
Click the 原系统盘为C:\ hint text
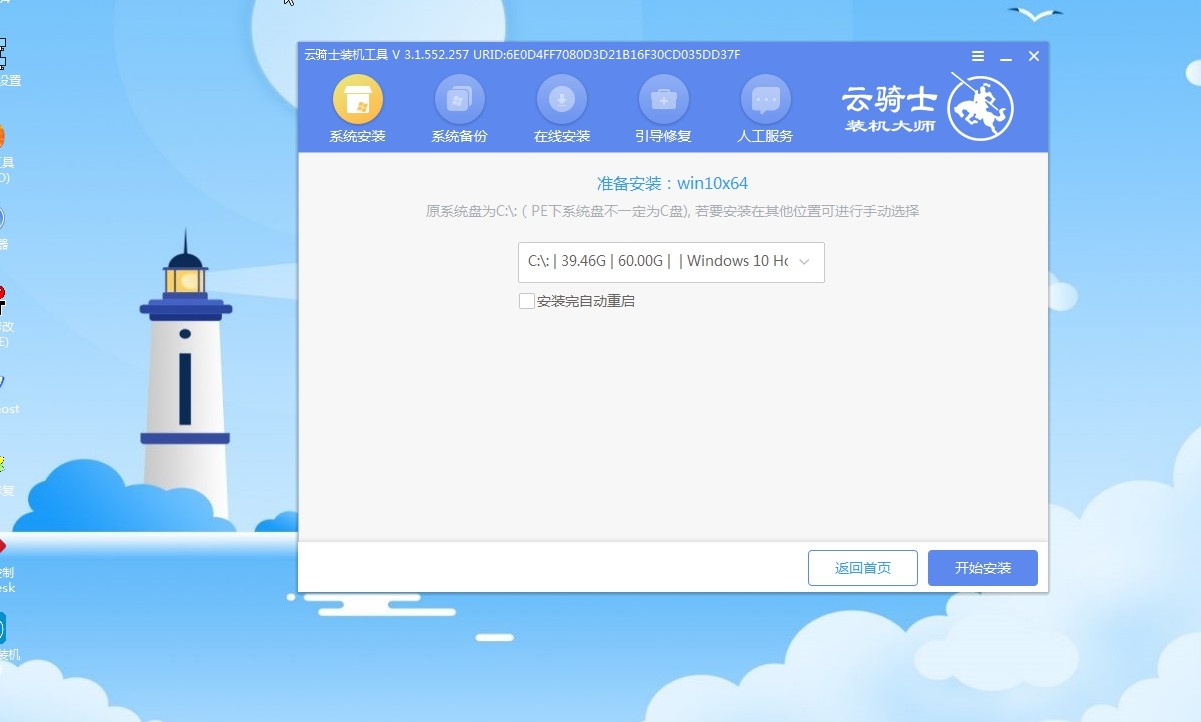point(672,211)
